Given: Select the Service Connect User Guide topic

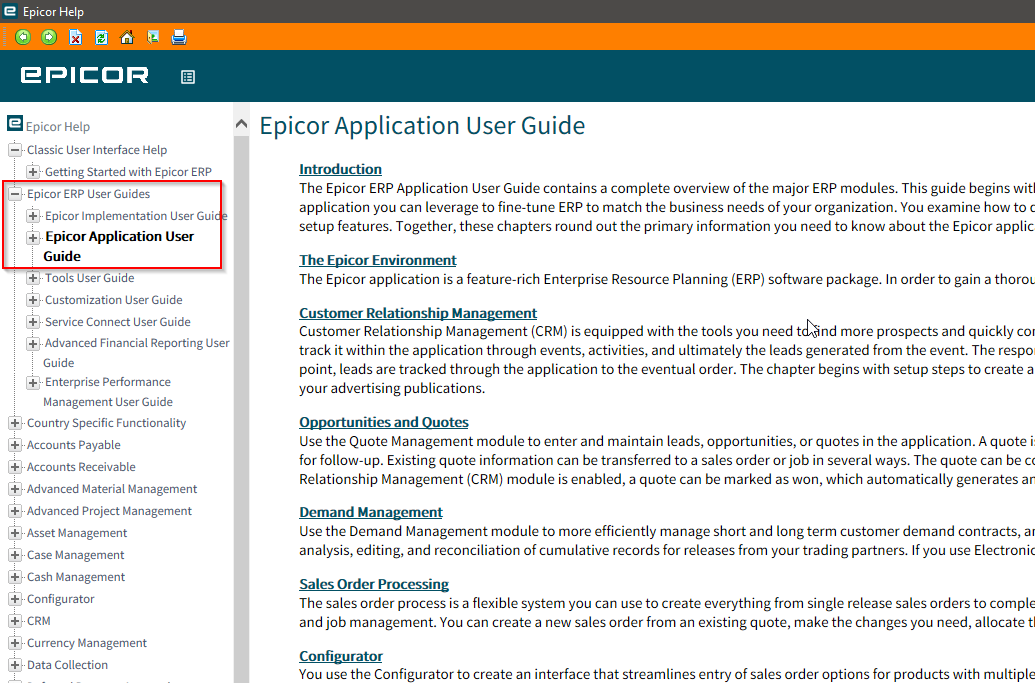Looking at the screenshot, I should click(x=117, y=322).
